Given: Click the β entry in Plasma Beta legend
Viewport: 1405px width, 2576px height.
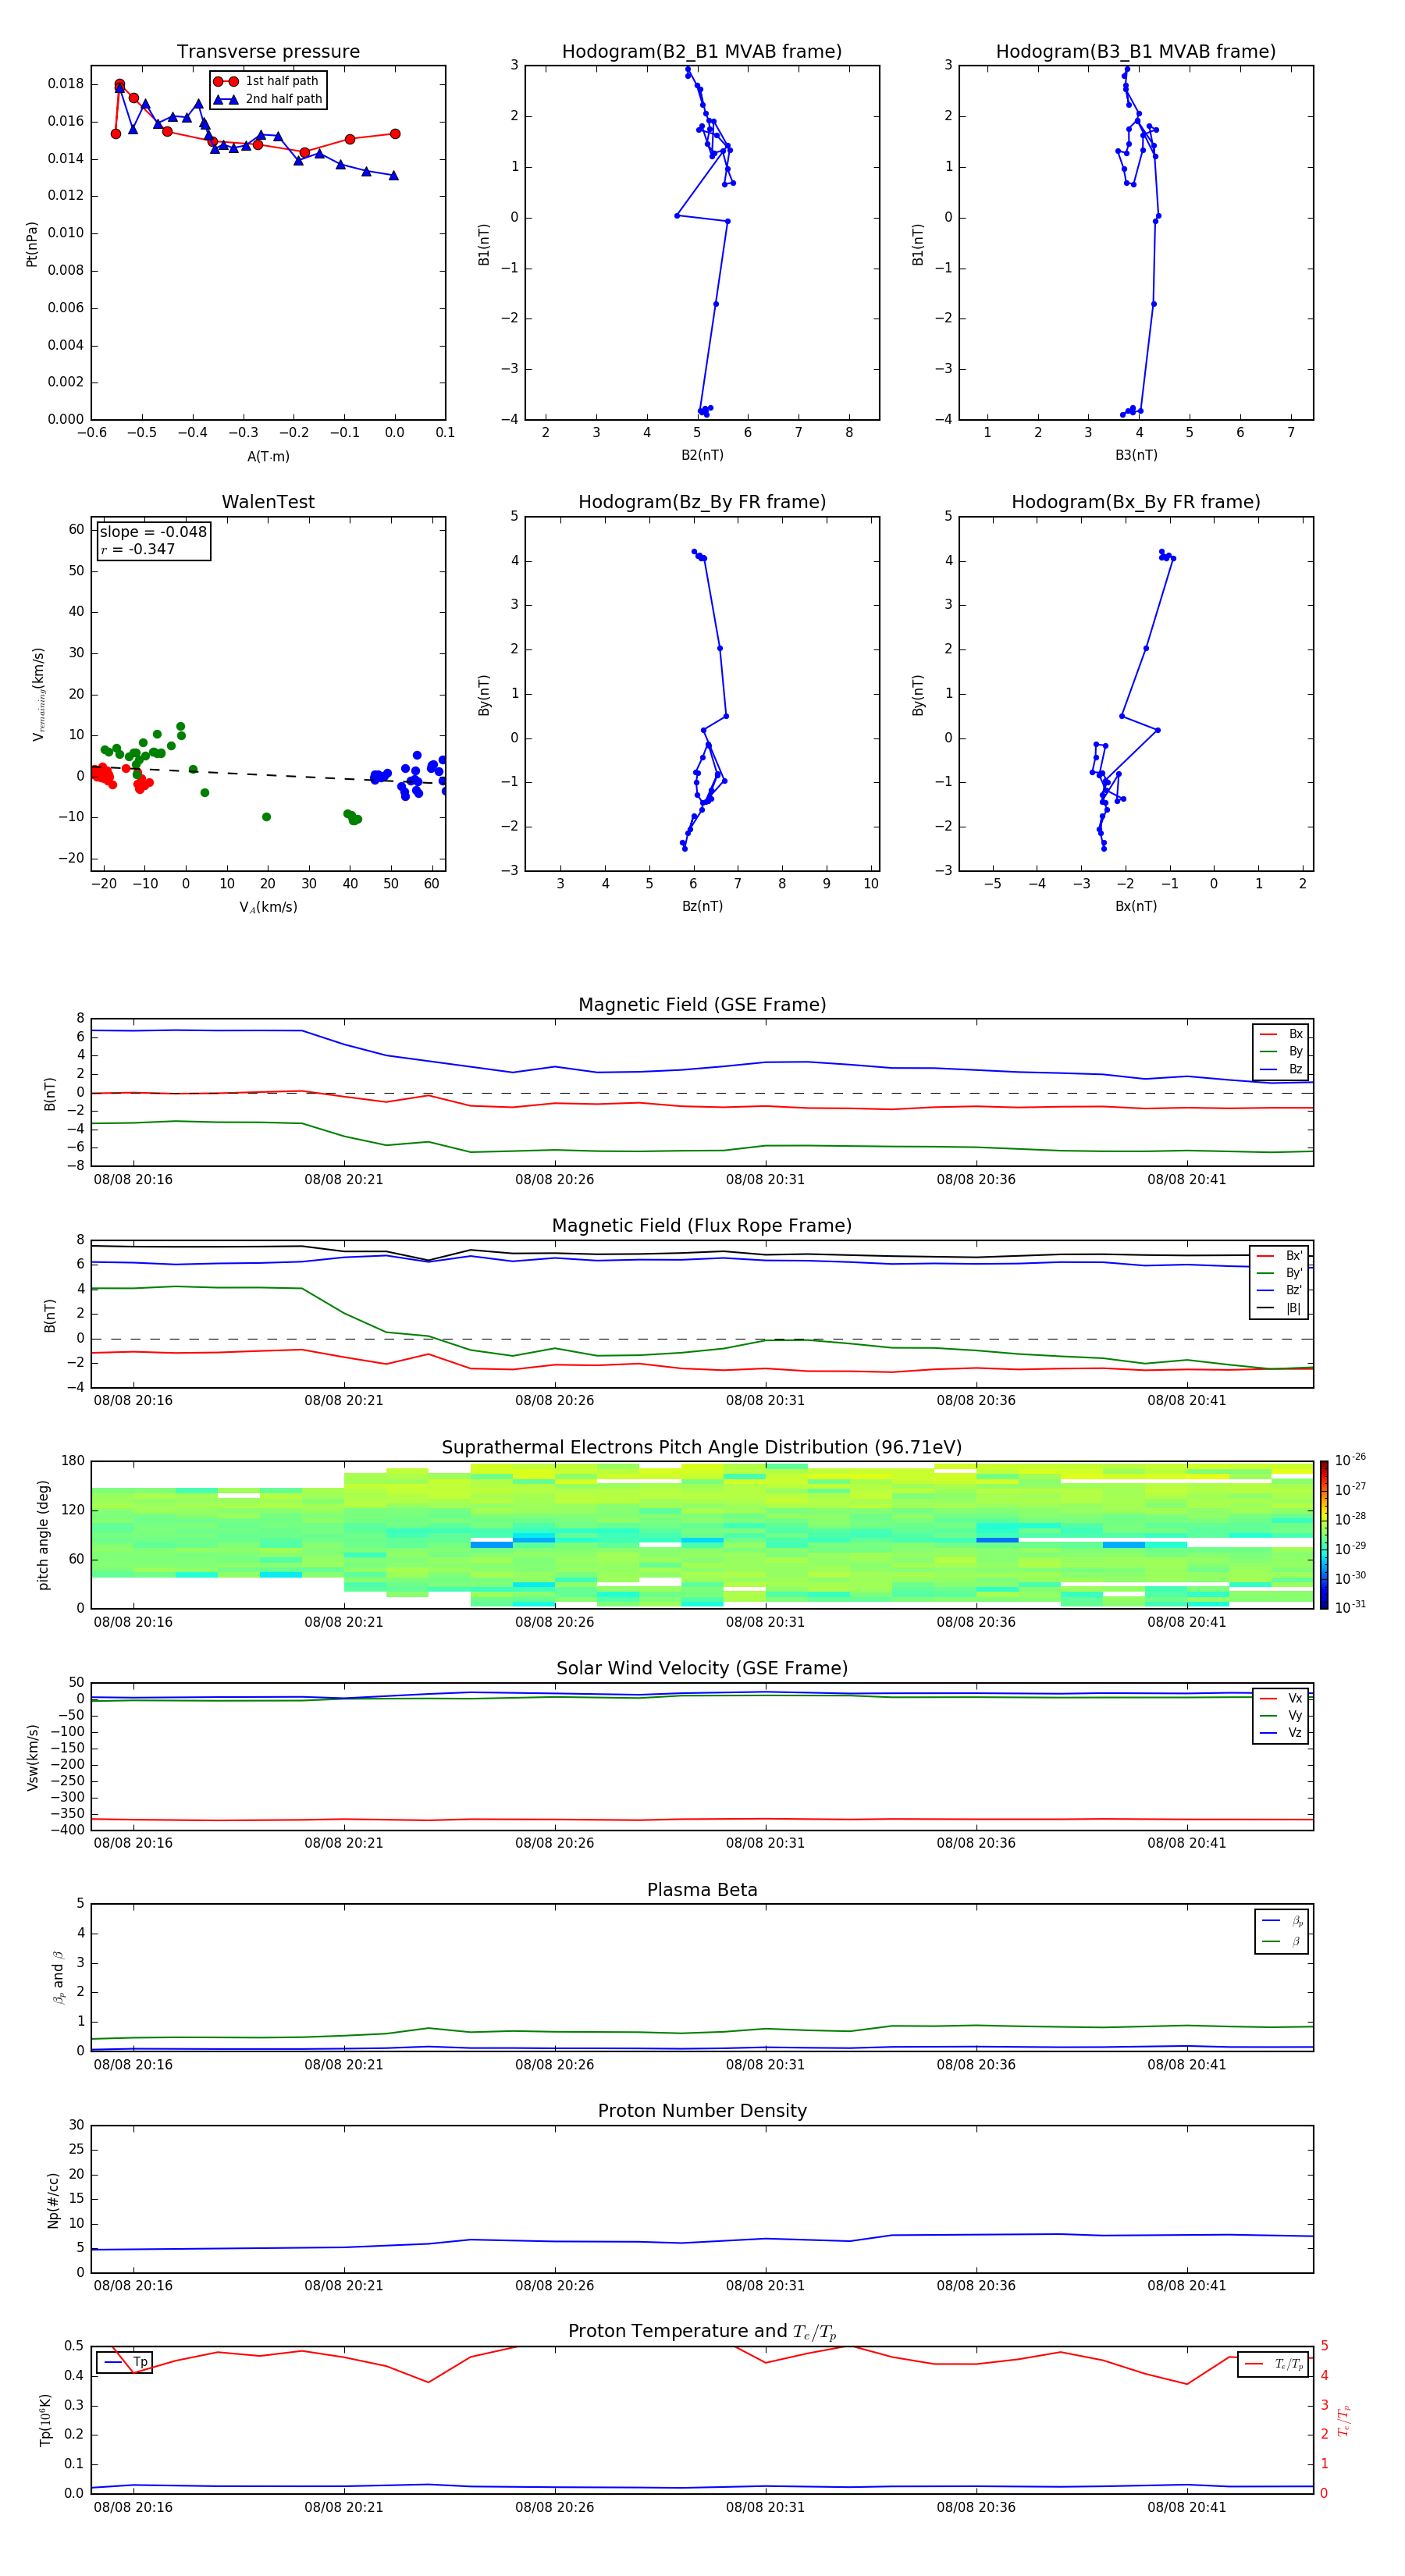Looking at the screenshot, I should click(1282, 1942).
